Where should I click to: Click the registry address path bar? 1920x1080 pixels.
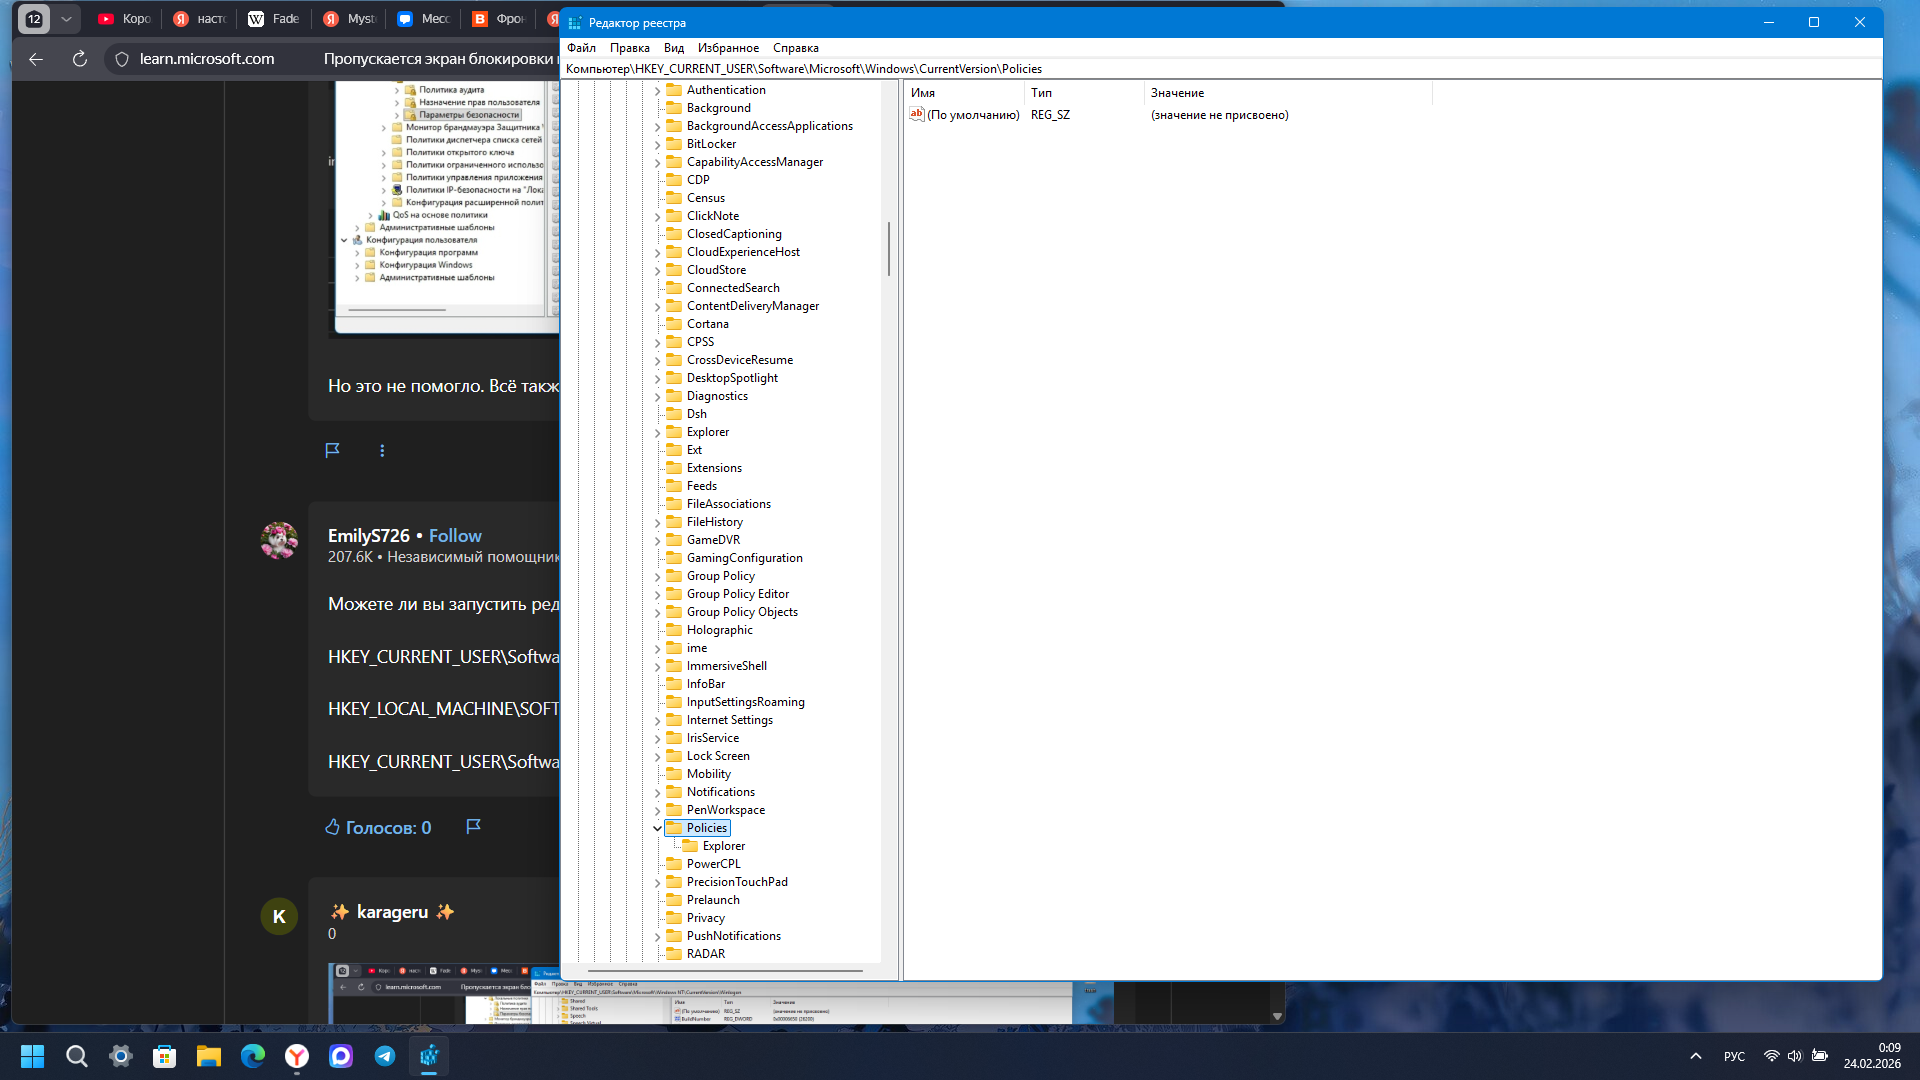[x=1221, y=69]
